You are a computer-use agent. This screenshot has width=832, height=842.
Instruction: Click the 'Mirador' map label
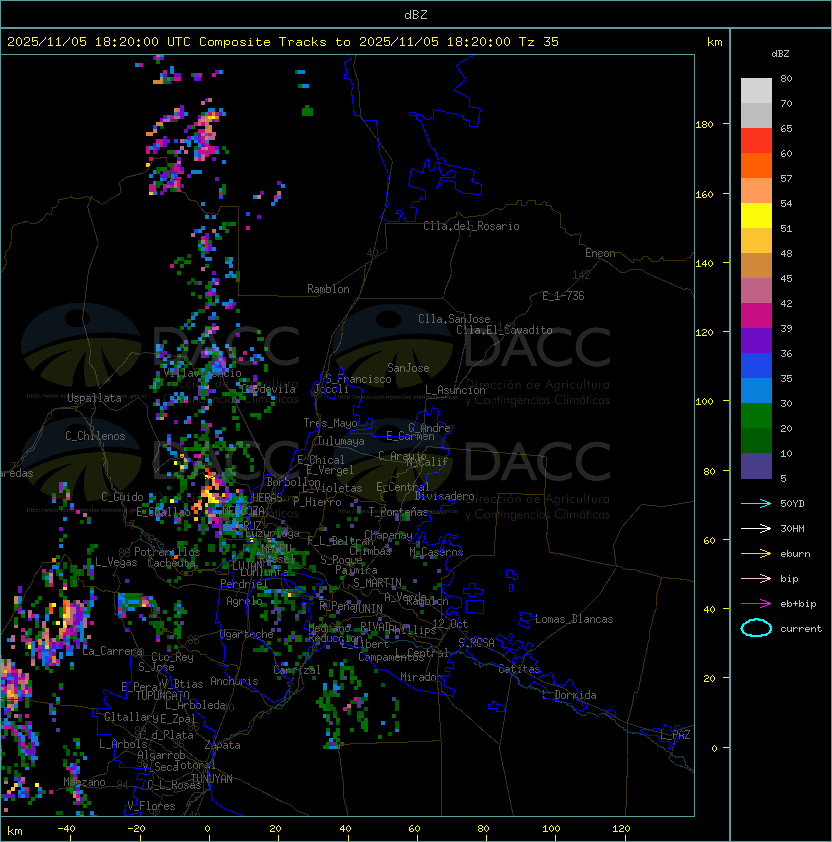(421, 677)
